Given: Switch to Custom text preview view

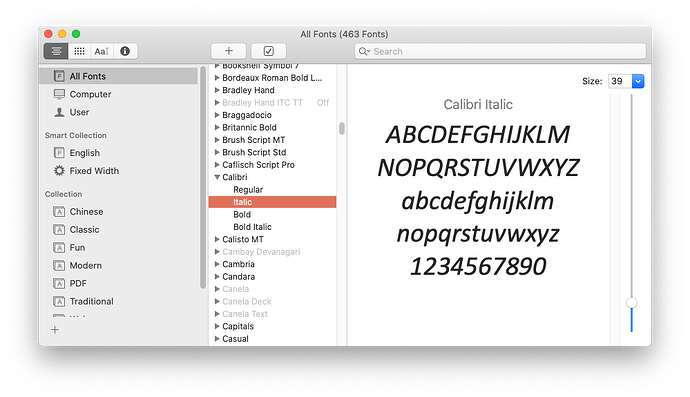Looking at the screenshot, I should (102, 51).
